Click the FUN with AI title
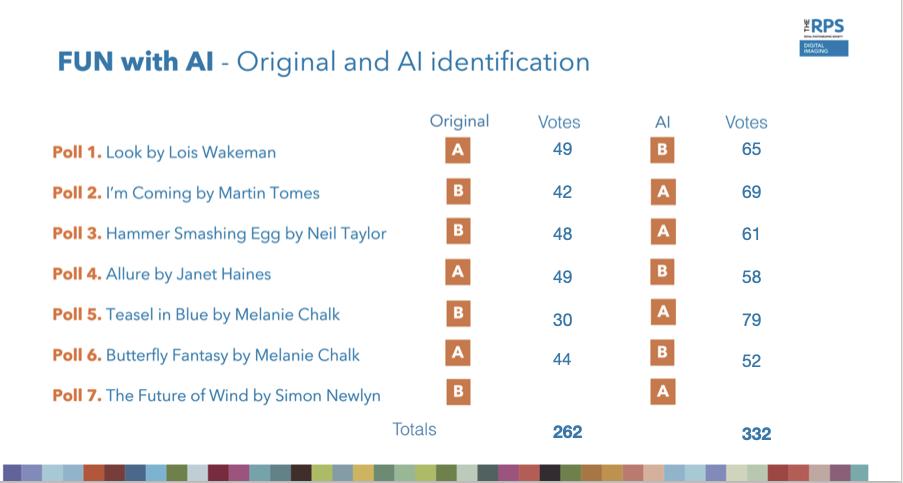The width and height of the screenshot is (903, 483). pyautogui.click(x=135, y=62)
